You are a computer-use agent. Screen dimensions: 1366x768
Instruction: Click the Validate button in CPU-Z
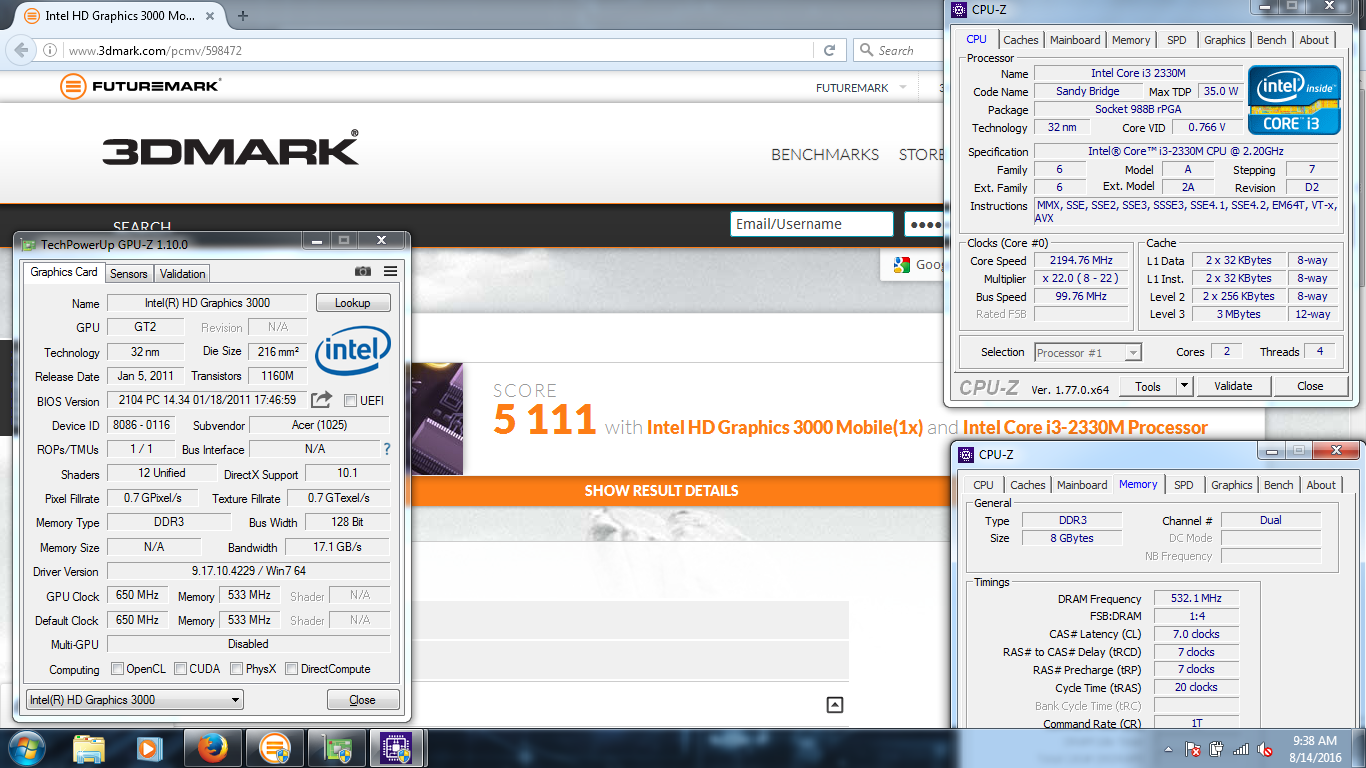1233,386
